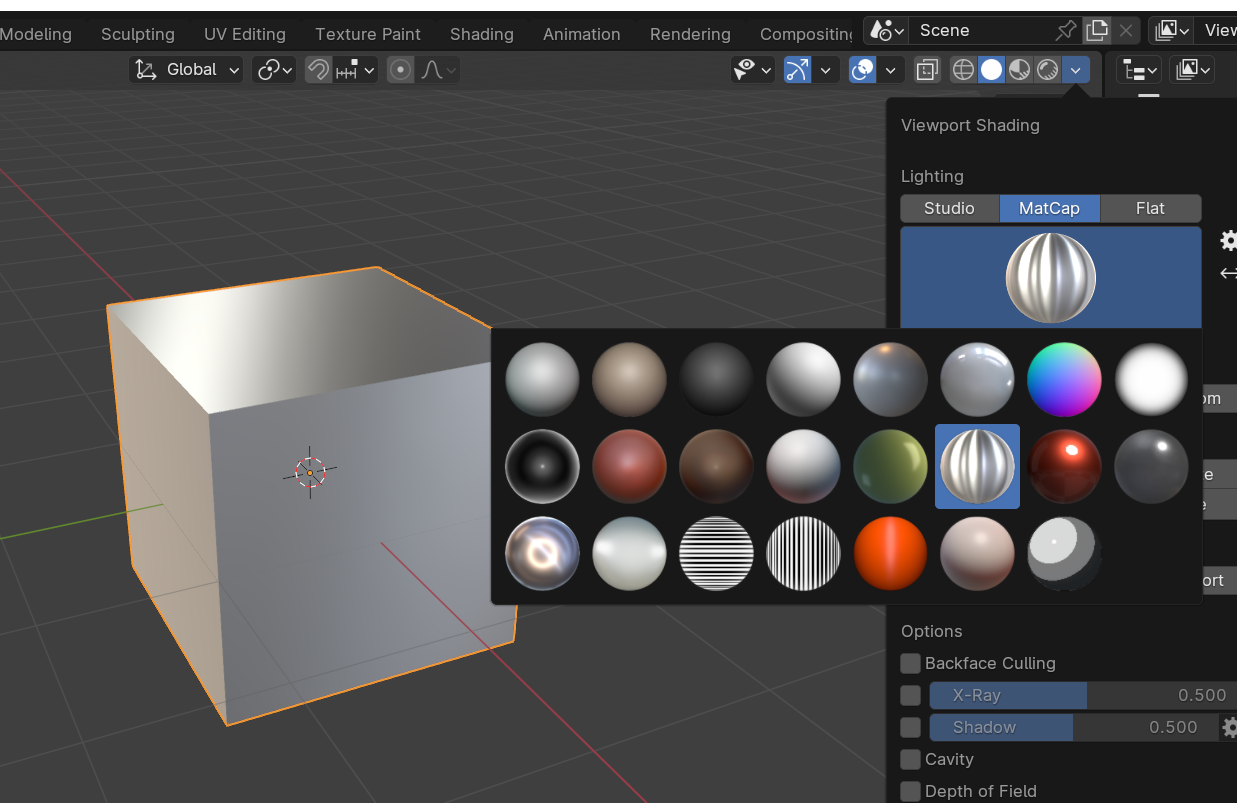Toggle X-ray icon in viewport header
Screen dimensions: 1237x803
click(927, 70)
